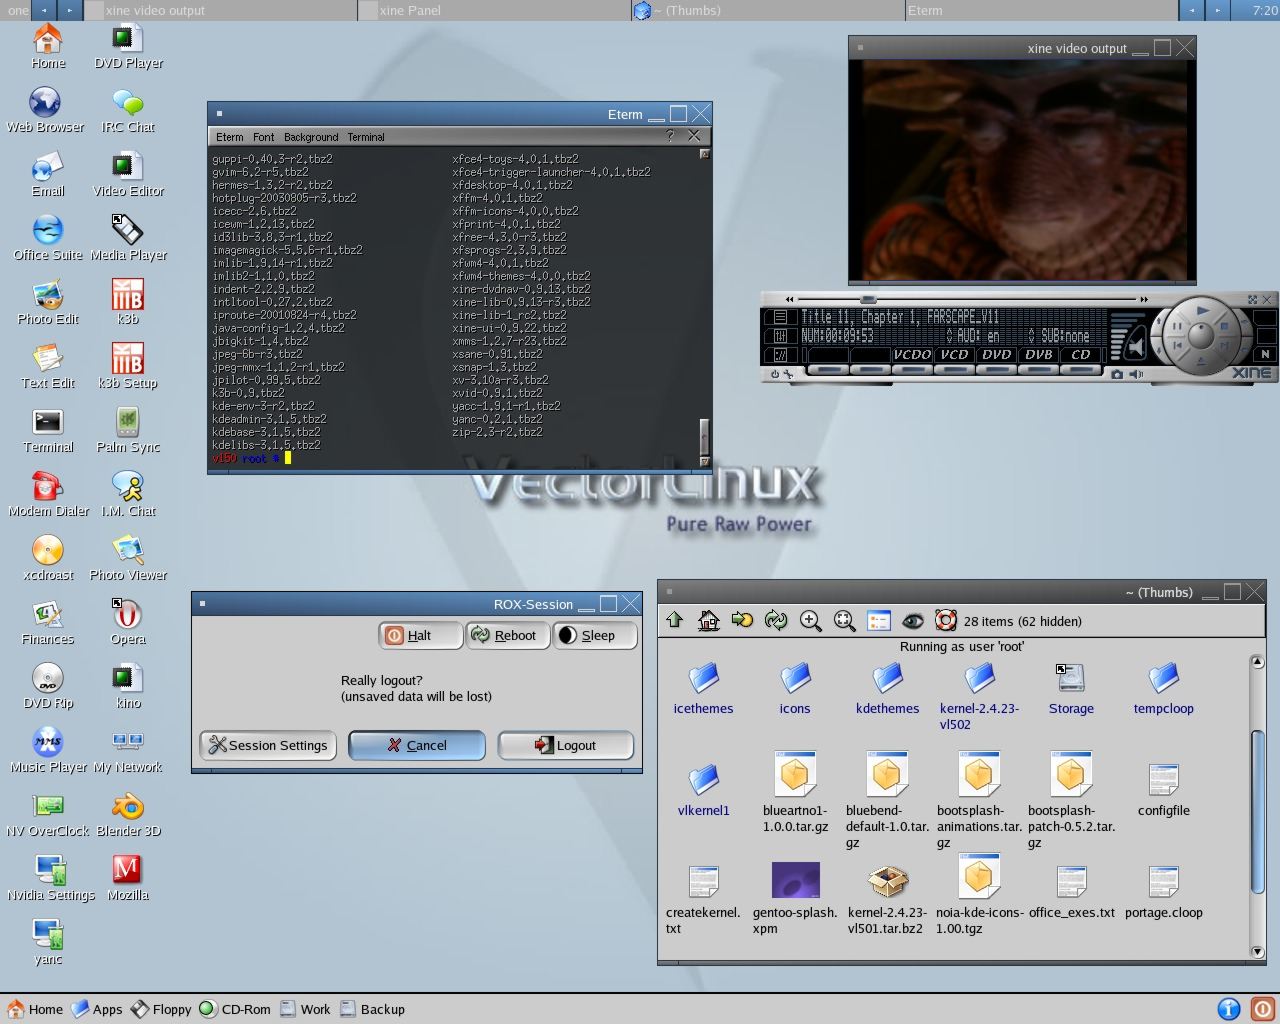This screenshot has width=1280, height=1024.
Task: Go to home directory in ROX-Filer toolbar
Action: 709,621
